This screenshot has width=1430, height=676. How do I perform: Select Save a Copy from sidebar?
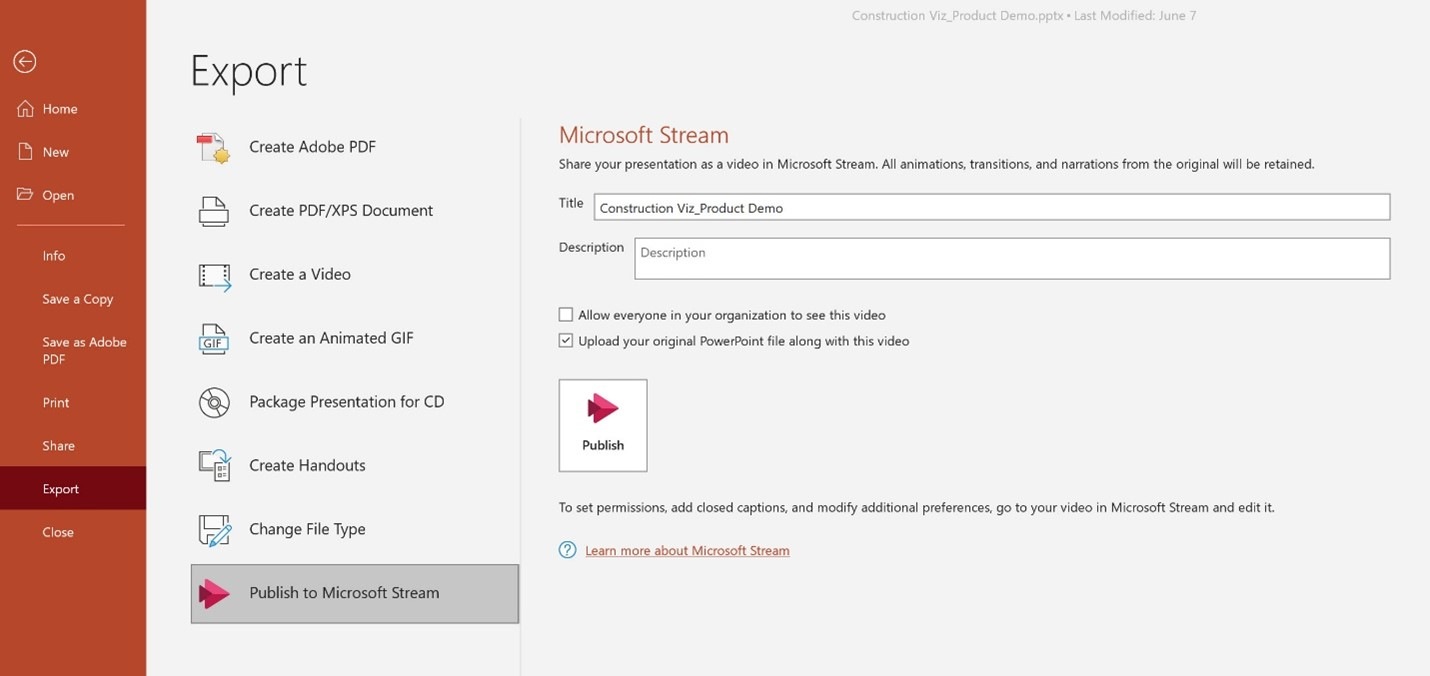pos(77,299)
